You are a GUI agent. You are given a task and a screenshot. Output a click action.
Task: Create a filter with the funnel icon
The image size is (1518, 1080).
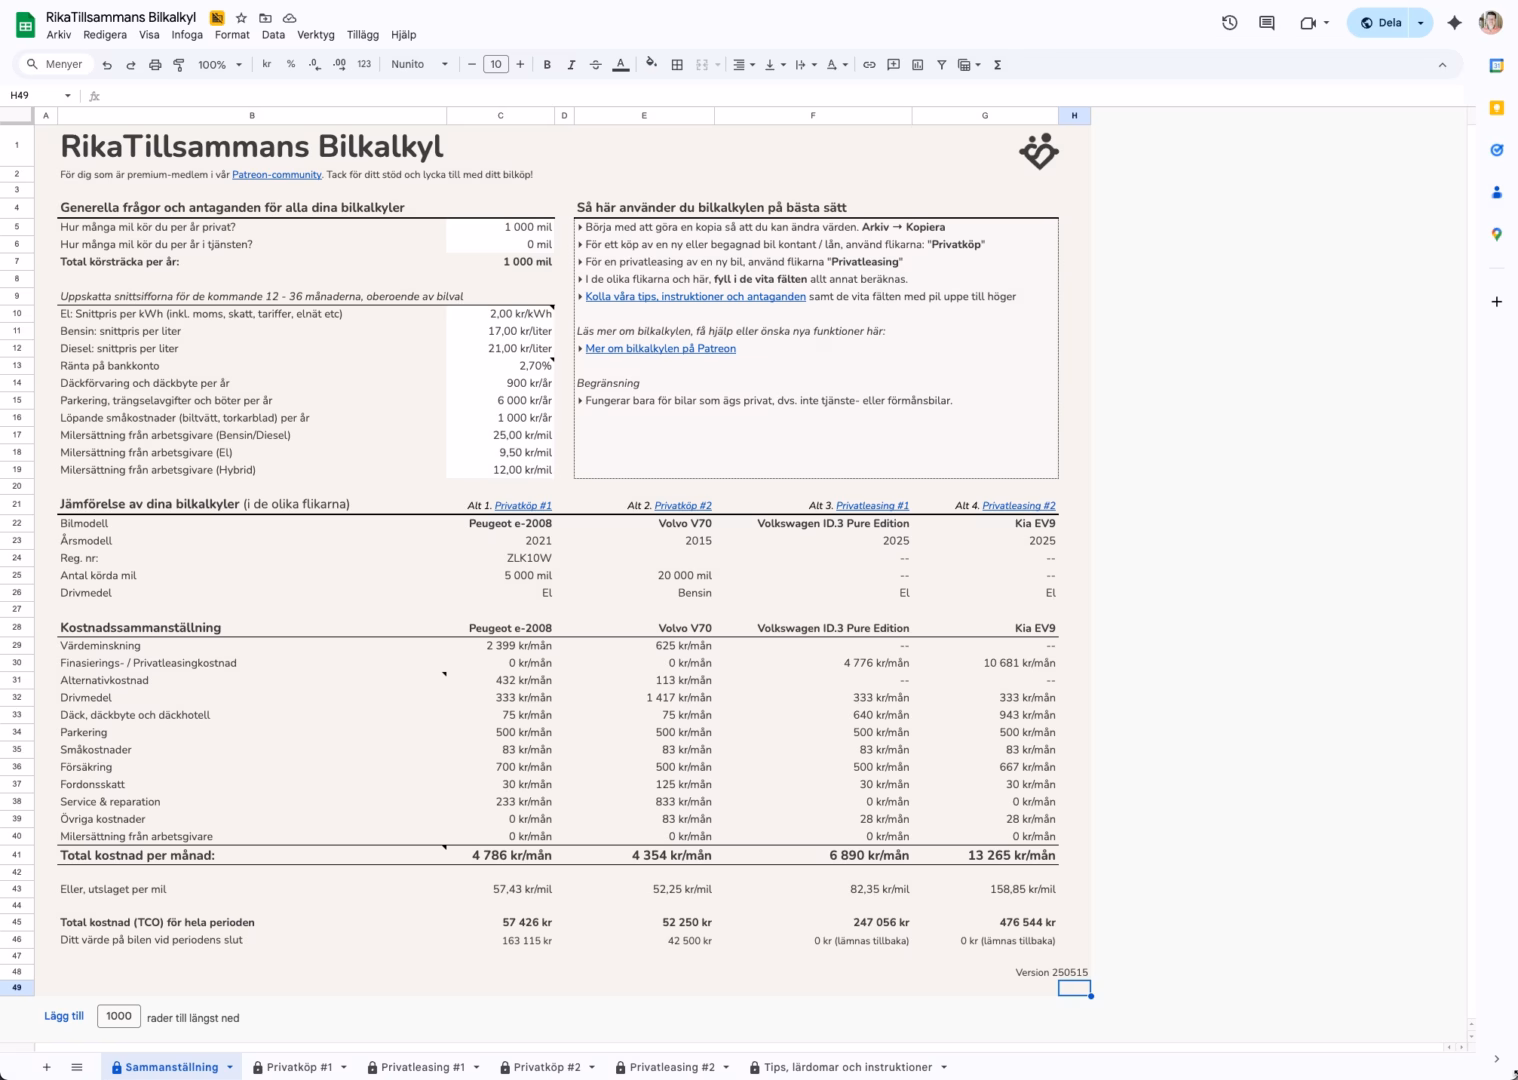click(x=941, y=64)
